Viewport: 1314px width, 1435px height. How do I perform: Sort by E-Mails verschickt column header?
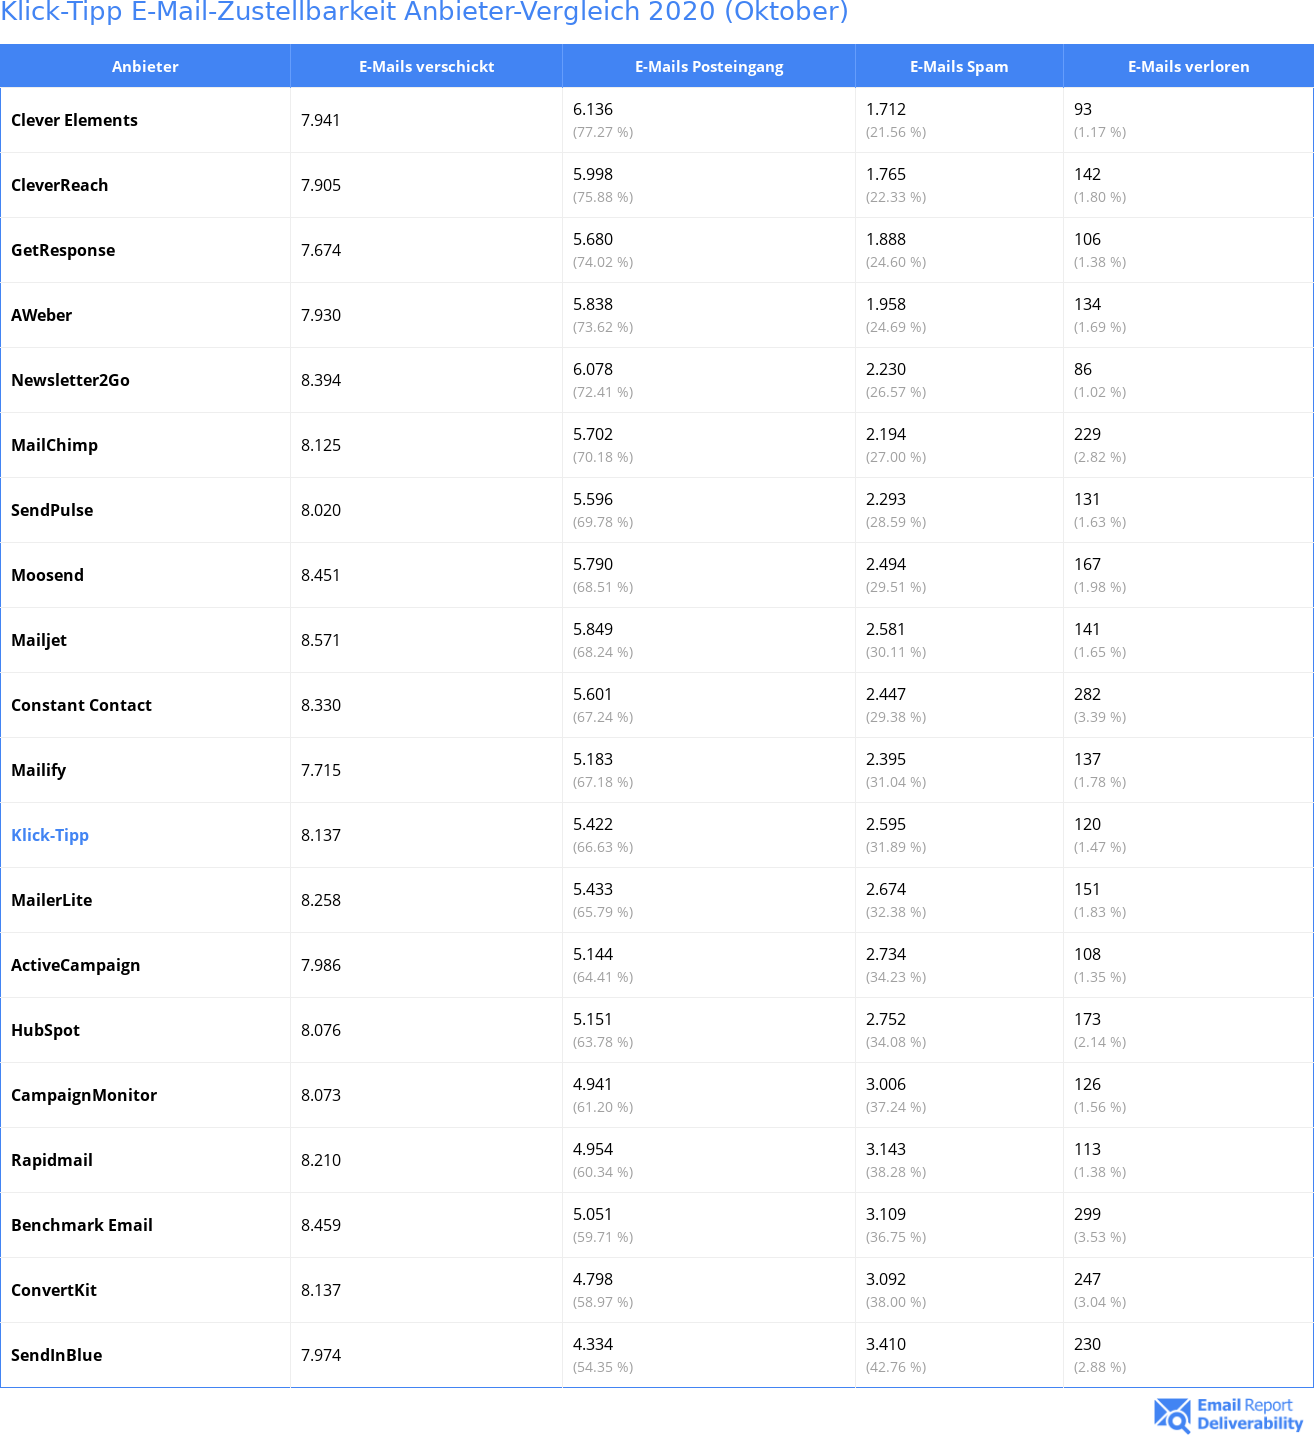[x=427, y=66]
